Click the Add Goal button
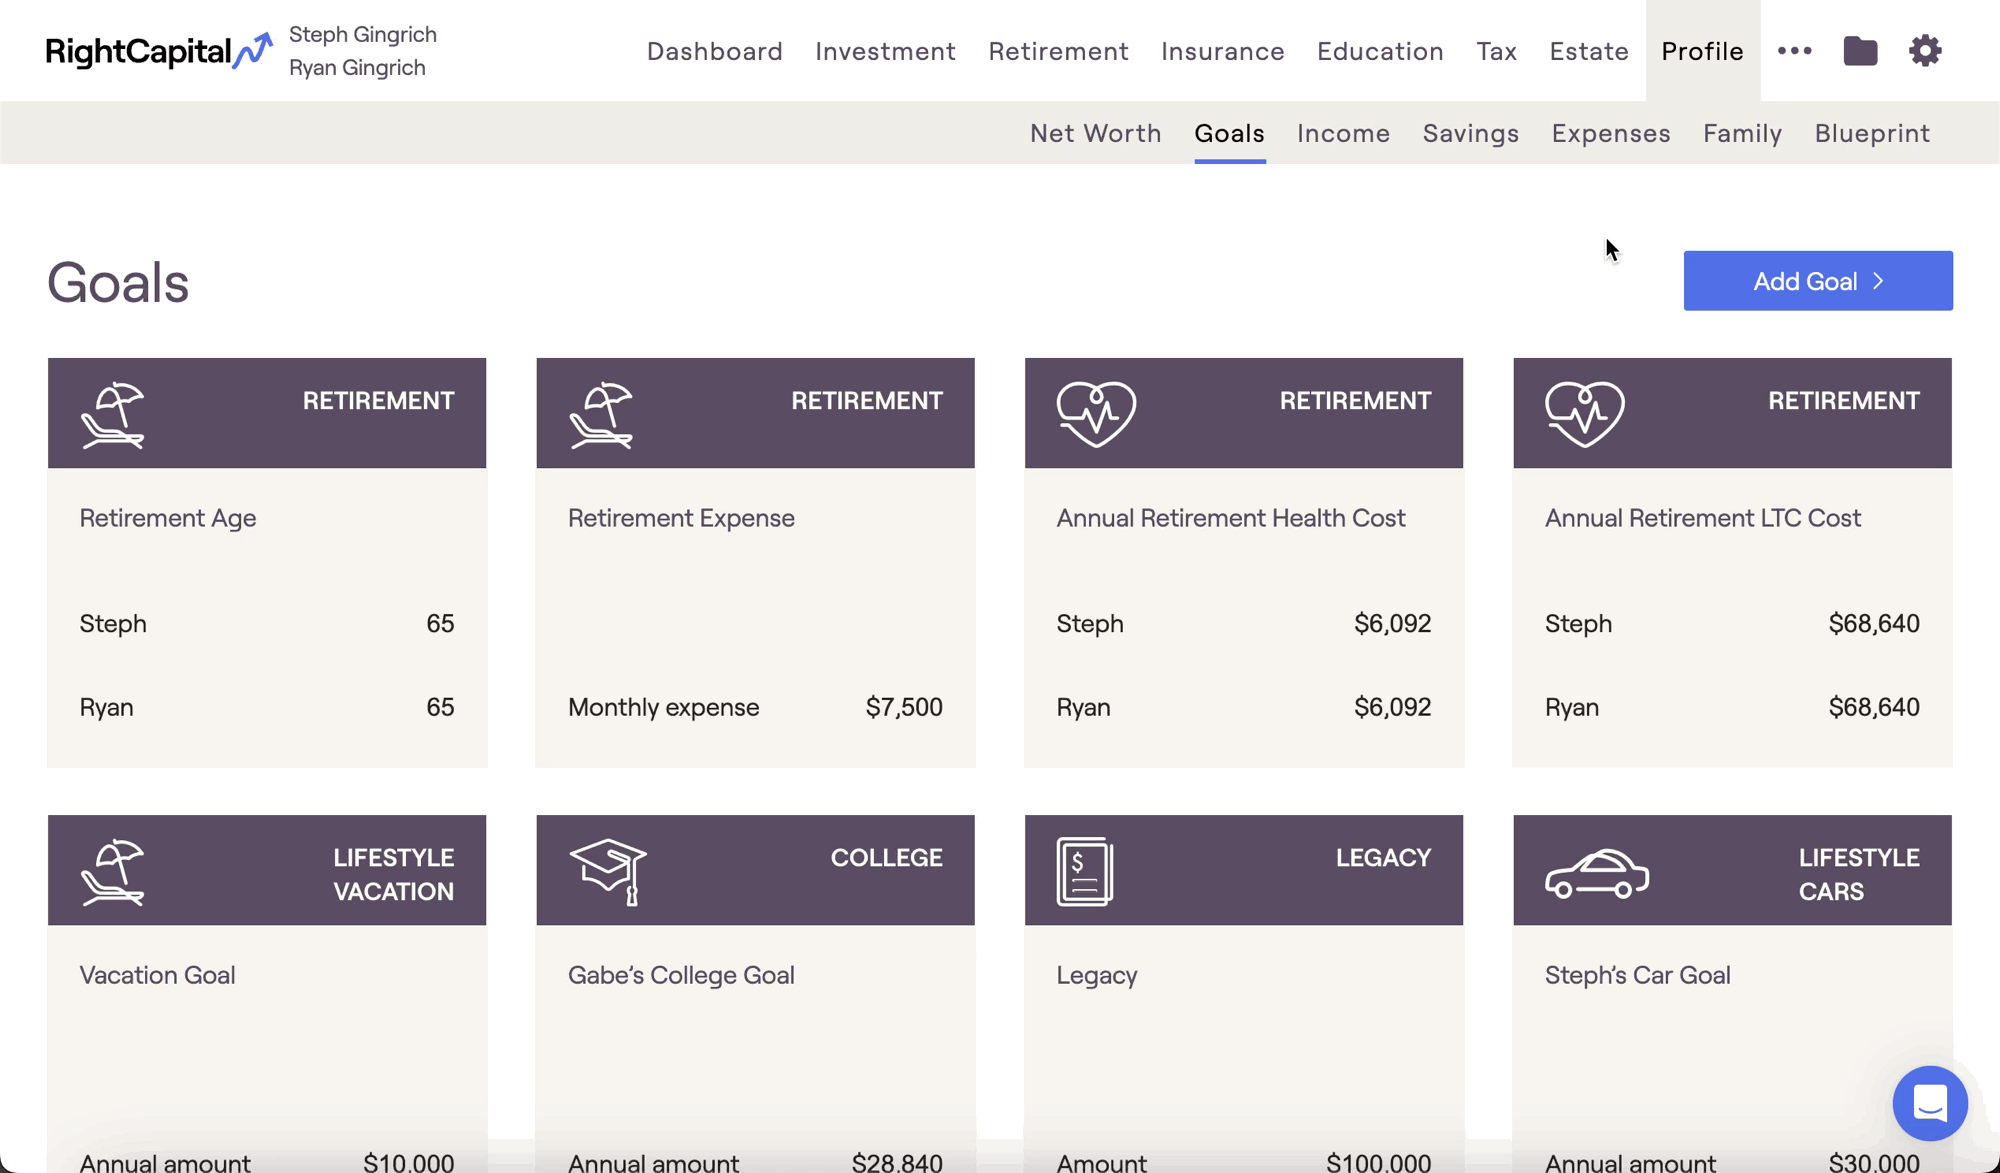This screenshot has height=1173, width=2000. (x=1817, y=281)
